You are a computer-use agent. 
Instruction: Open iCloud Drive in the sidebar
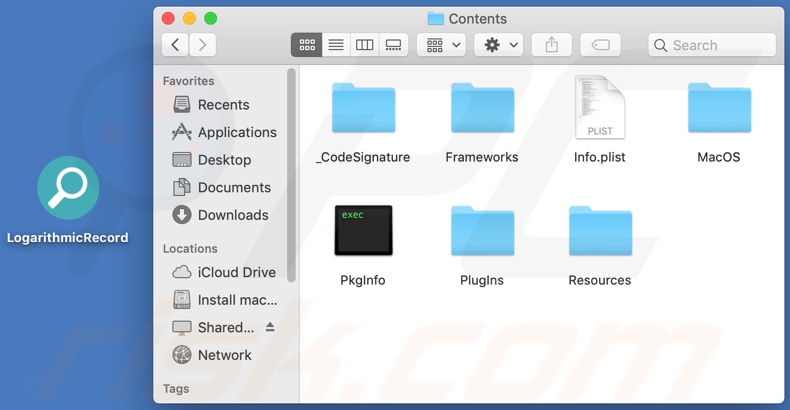pyautogui.click(x=223, y=272)
